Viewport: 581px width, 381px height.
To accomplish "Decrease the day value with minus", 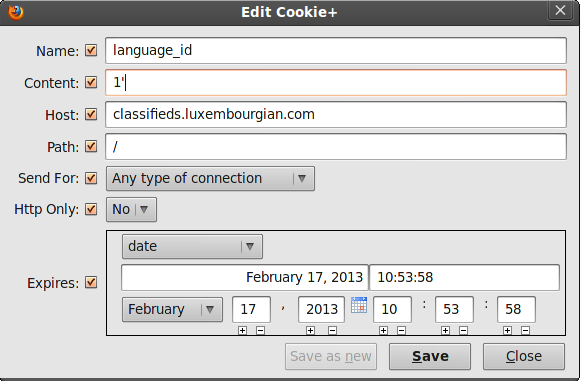I will click(x=260, y=330).
